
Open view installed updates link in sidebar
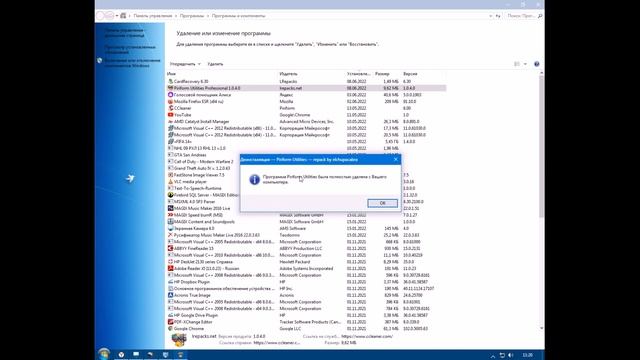tap(130, 49)
